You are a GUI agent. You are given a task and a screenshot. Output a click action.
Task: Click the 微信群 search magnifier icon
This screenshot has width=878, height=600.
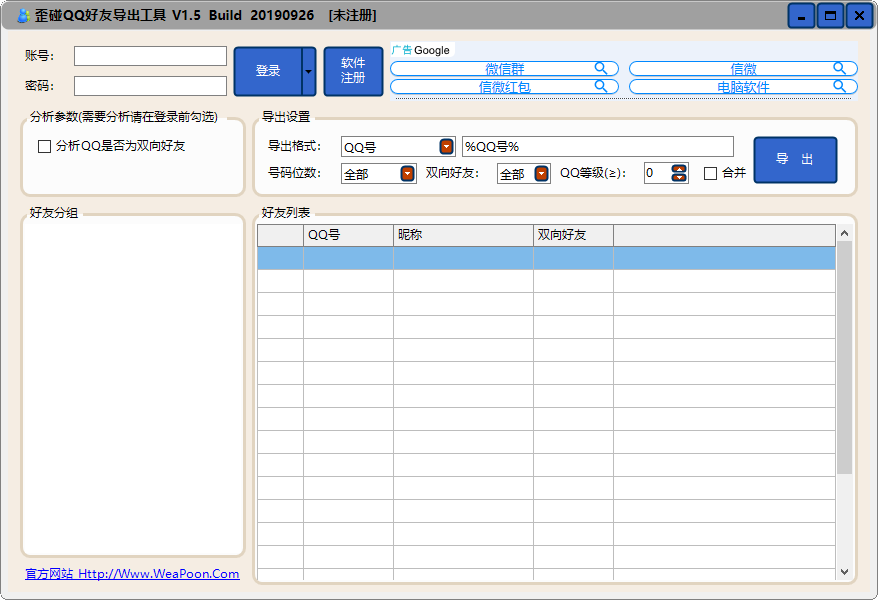(x=603, y=68)
